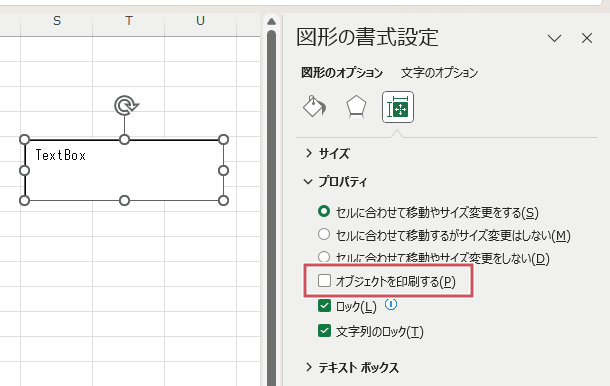
Task: Uncheck 文字列のロック(T) checkbox
Action: click(x=324, y=331)
